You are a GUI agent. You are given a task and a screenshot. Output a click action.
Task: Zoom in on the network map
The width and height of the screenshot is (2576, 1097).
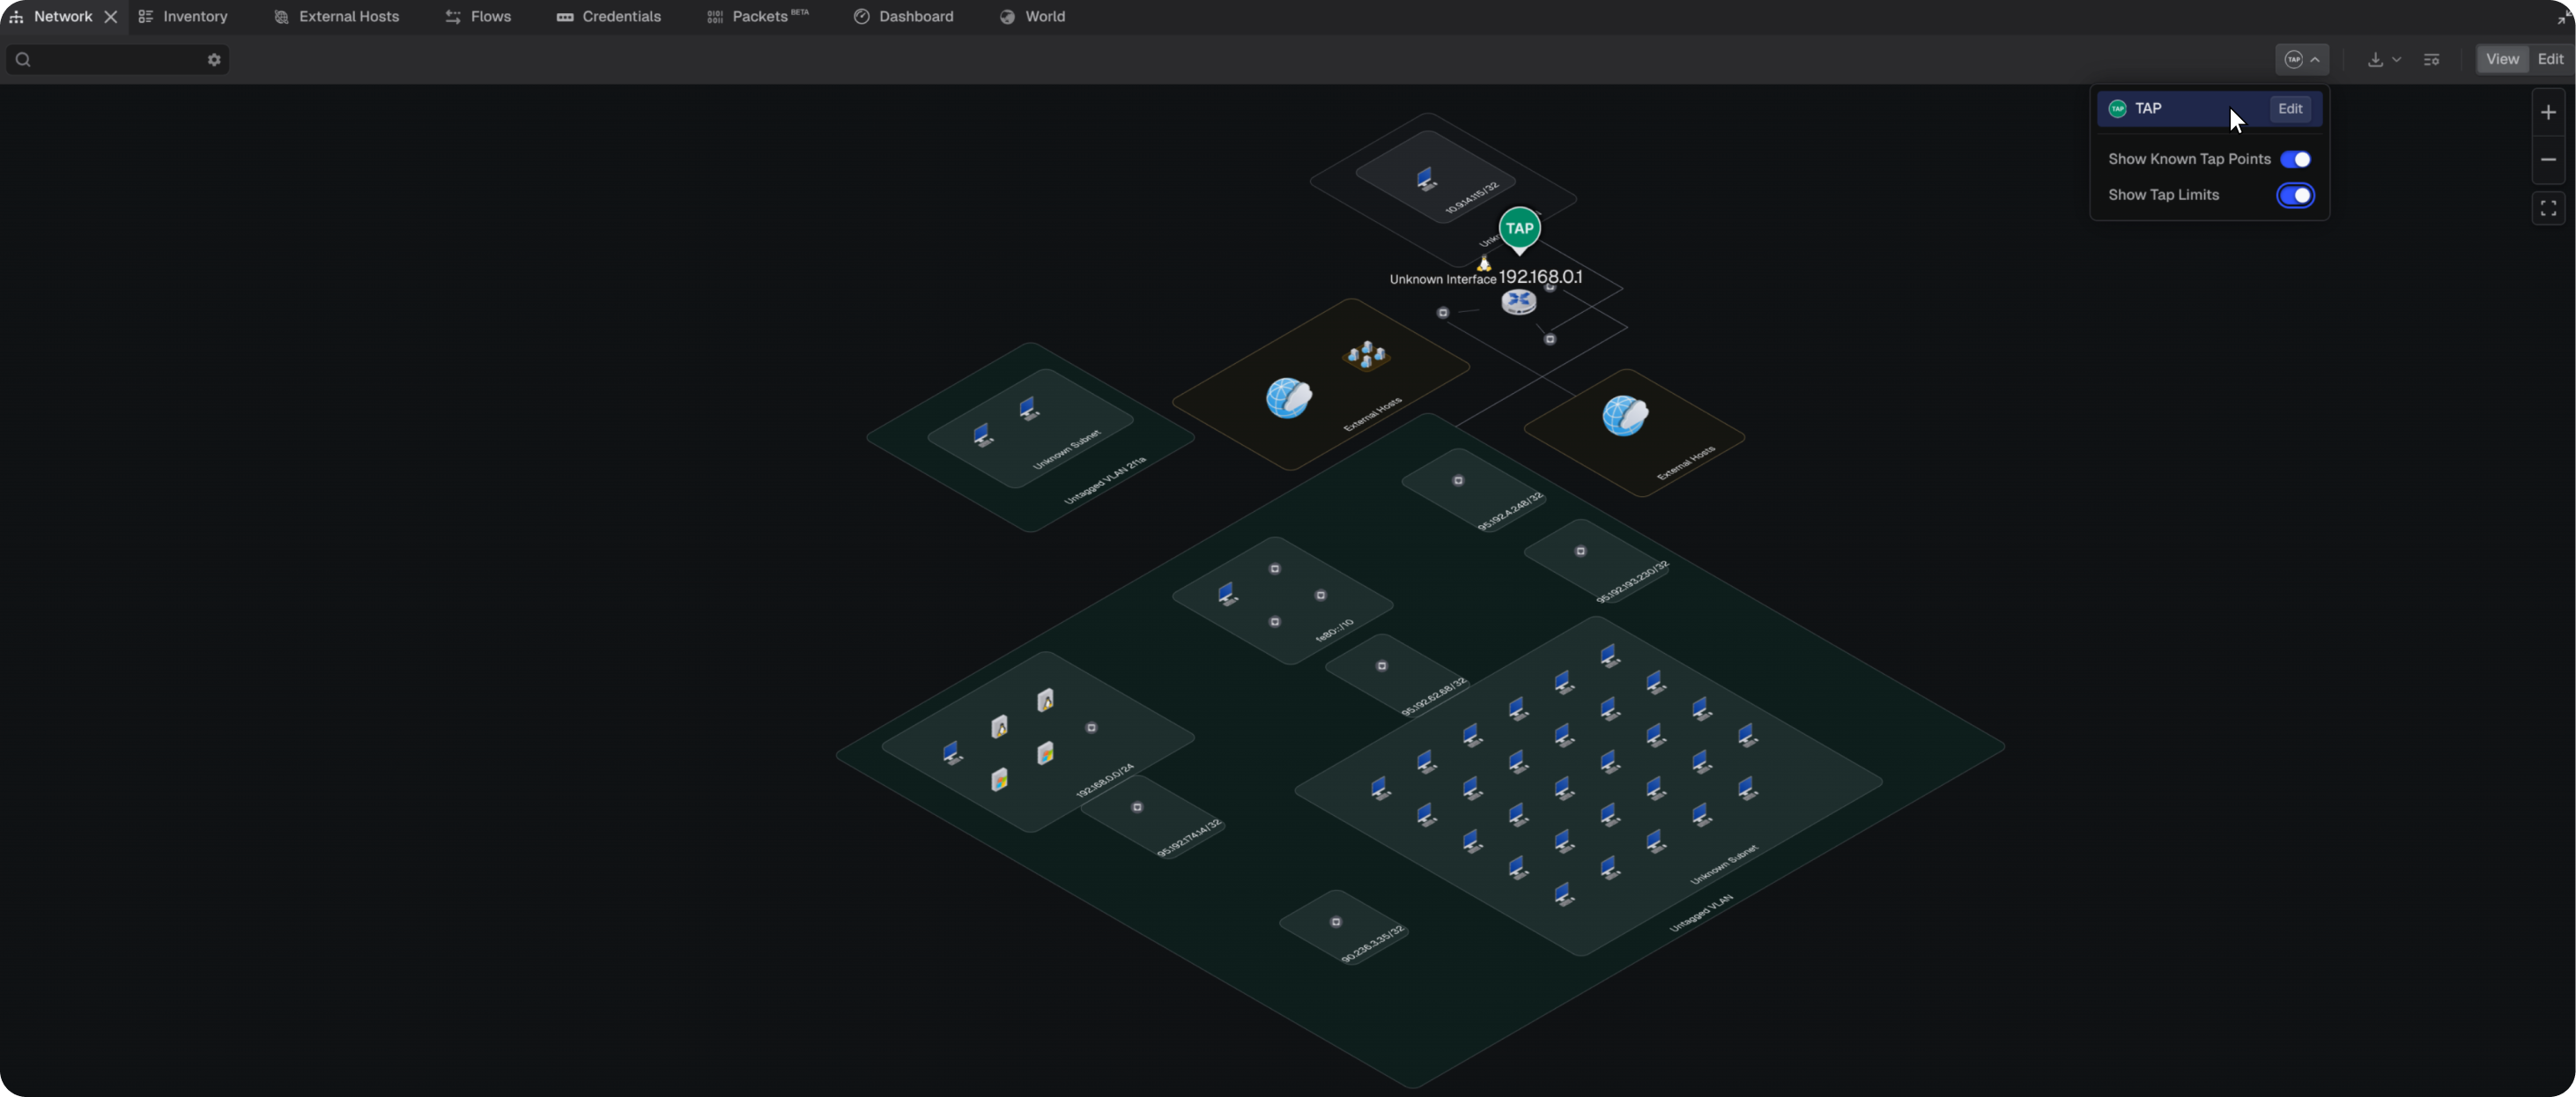pos(2548,112)
